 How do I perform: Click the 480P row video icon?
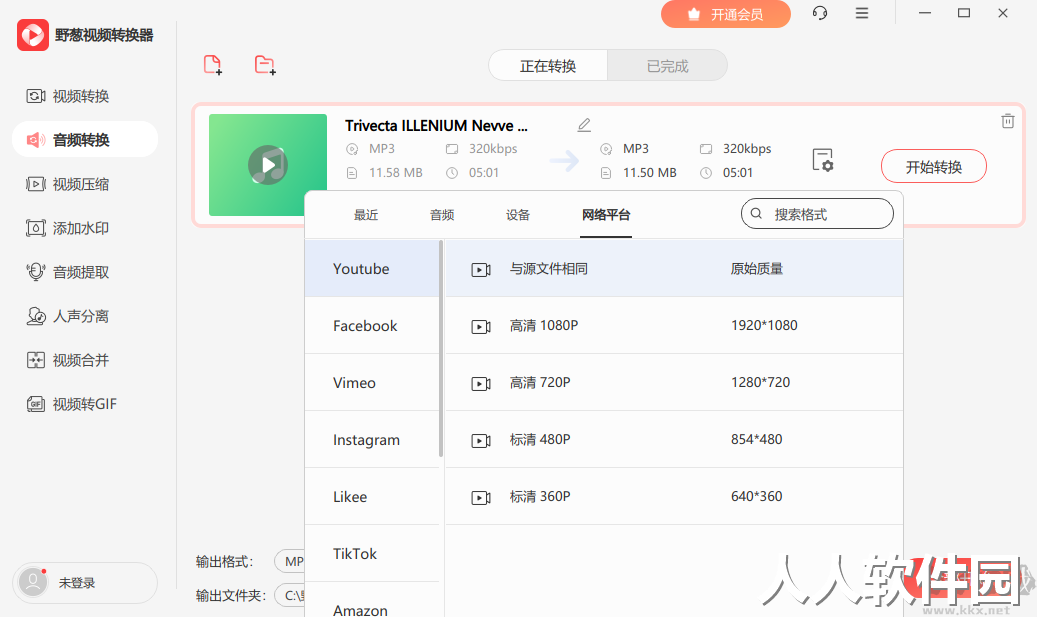point(481,440)
